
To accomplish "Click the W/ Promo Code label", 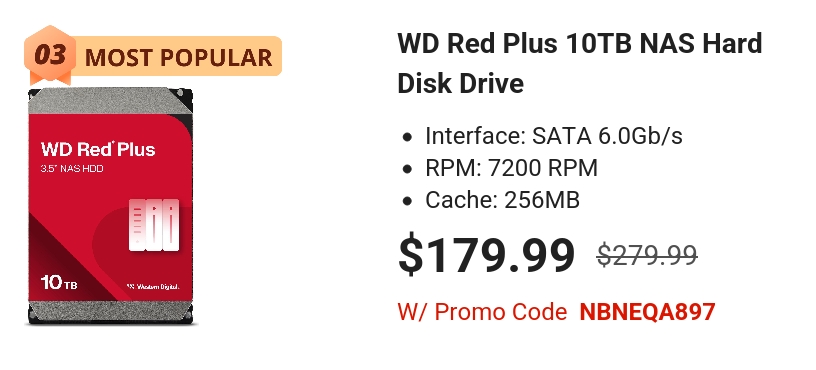I will (x=482, y=312).
